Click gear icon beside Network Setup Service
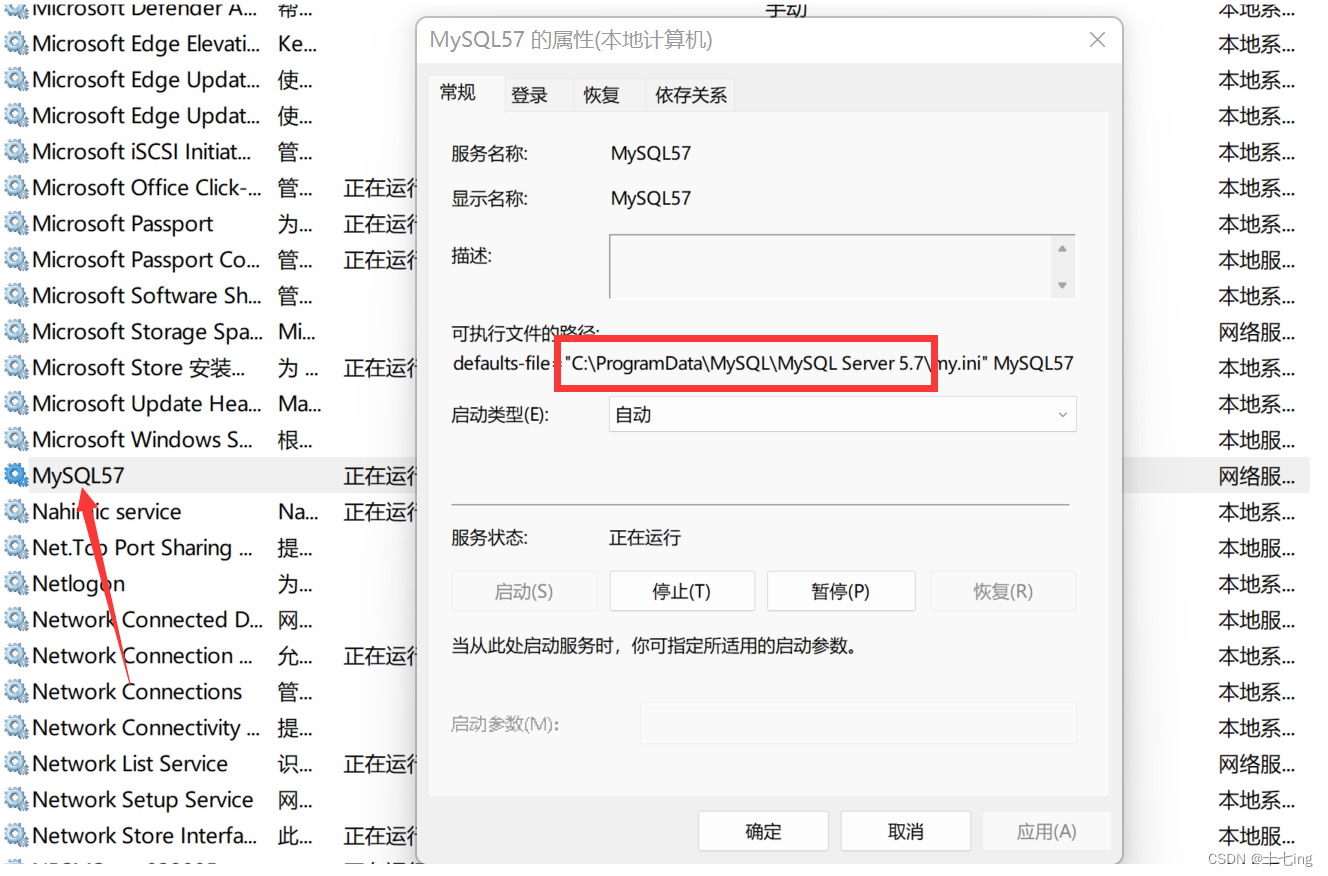 16,800
